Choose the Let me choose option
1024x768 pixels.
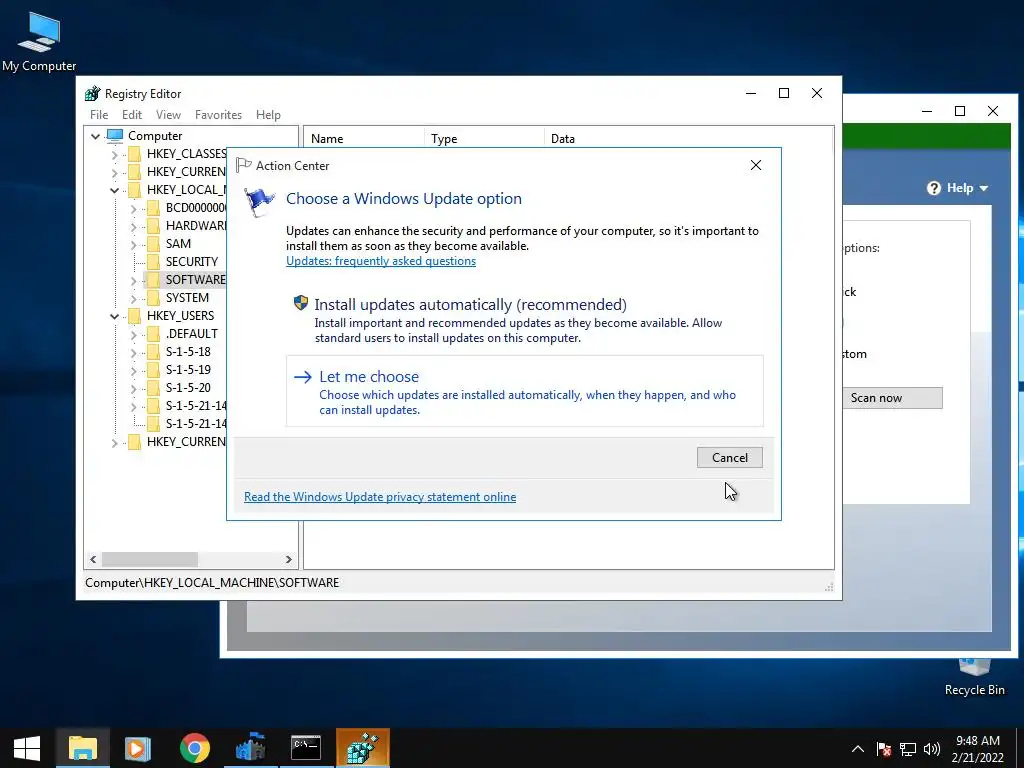(x=524, y=391)
